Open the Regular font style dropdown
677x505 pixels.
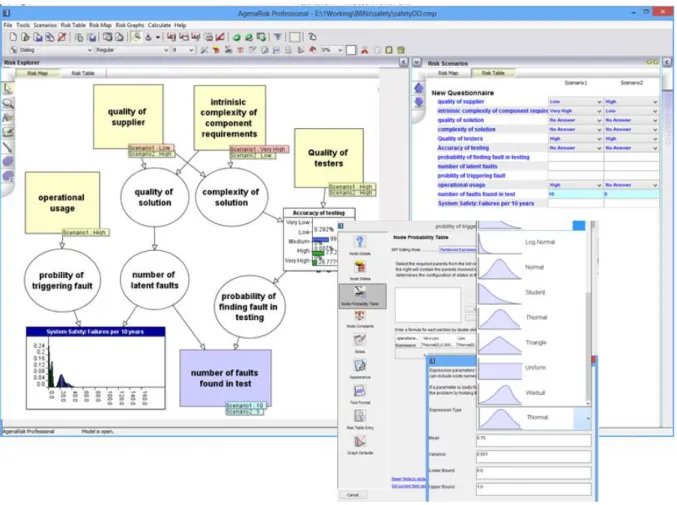131,50
